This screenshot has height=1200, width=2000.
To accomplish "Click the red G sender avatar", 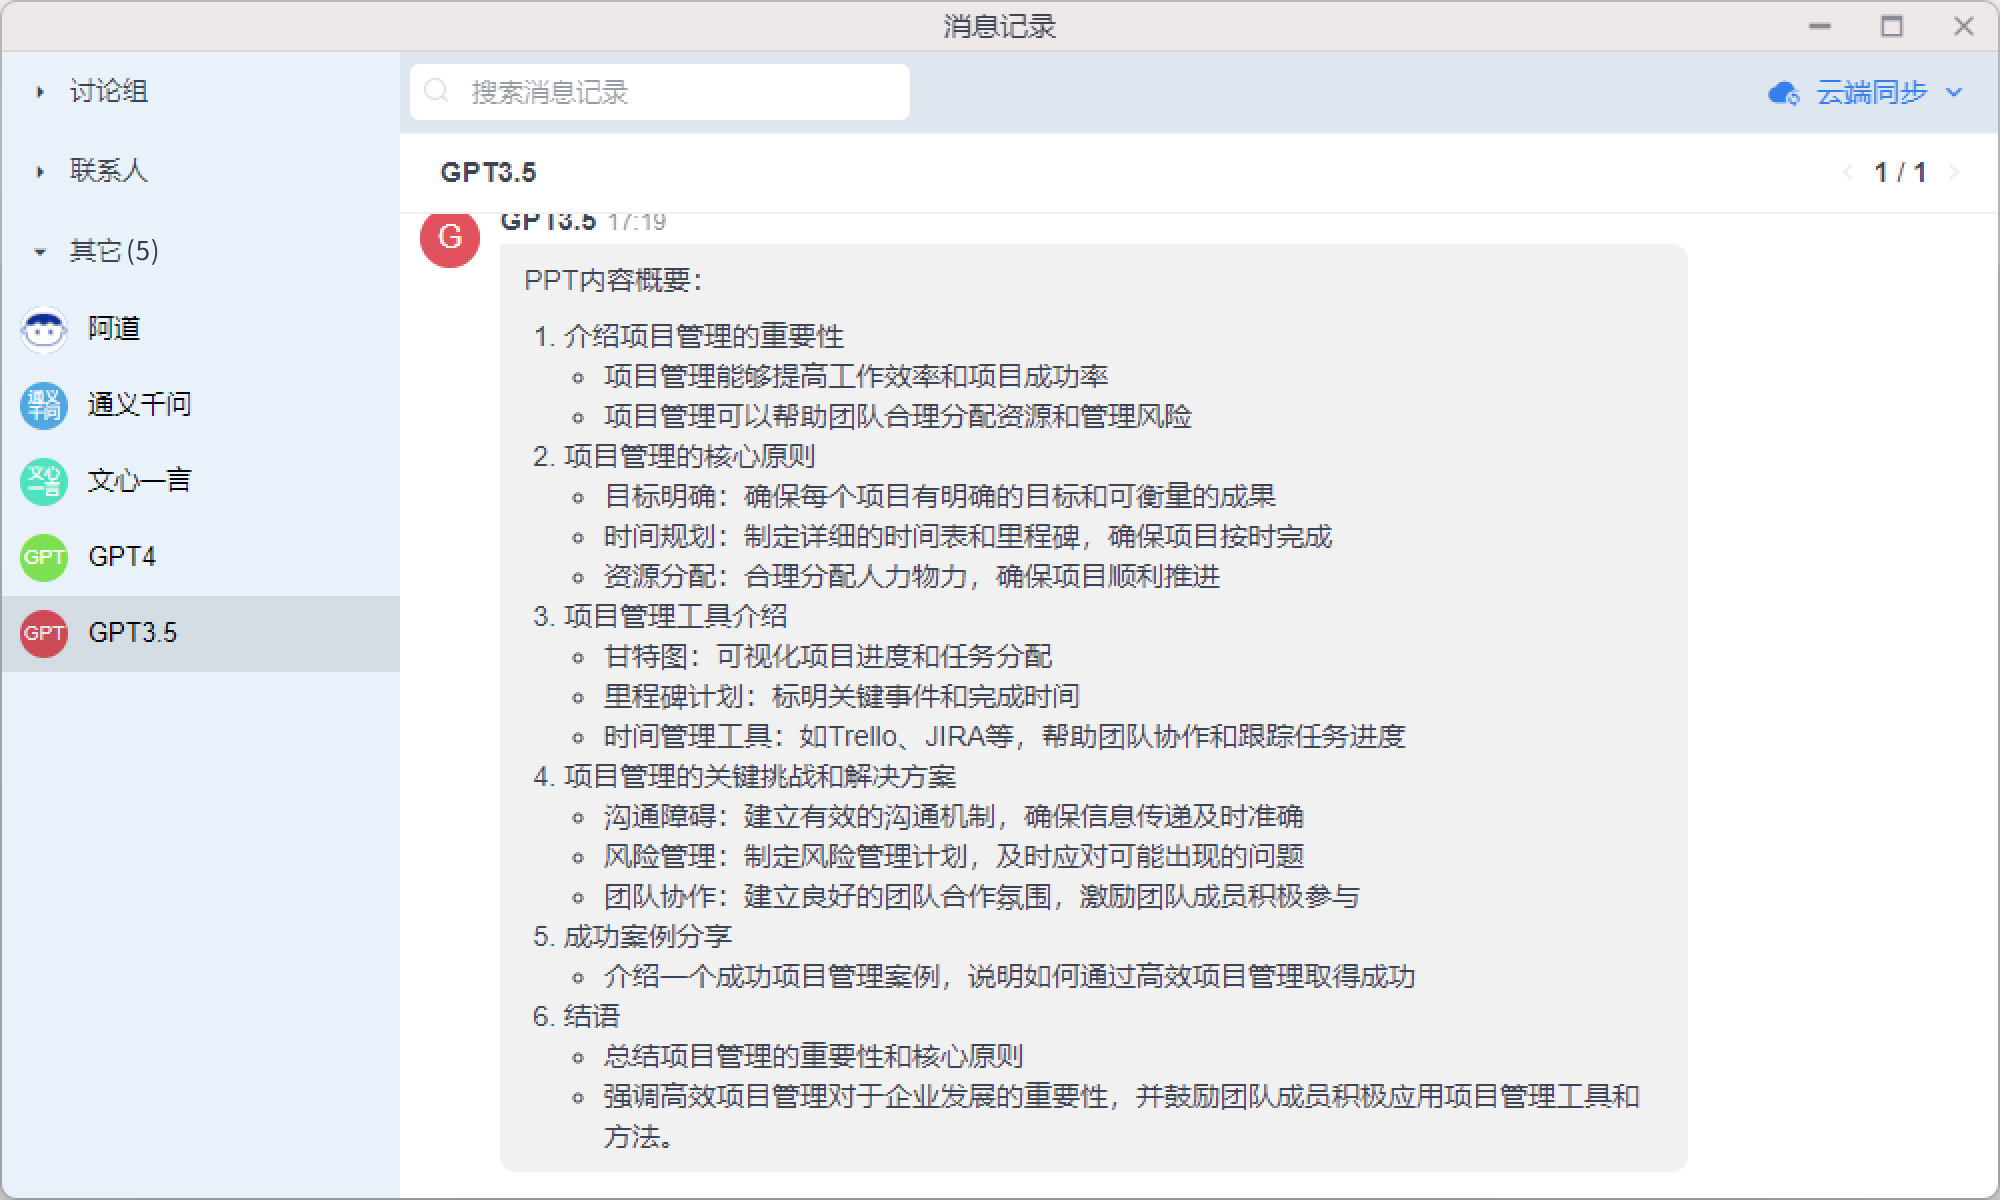I will click(450, 238).
